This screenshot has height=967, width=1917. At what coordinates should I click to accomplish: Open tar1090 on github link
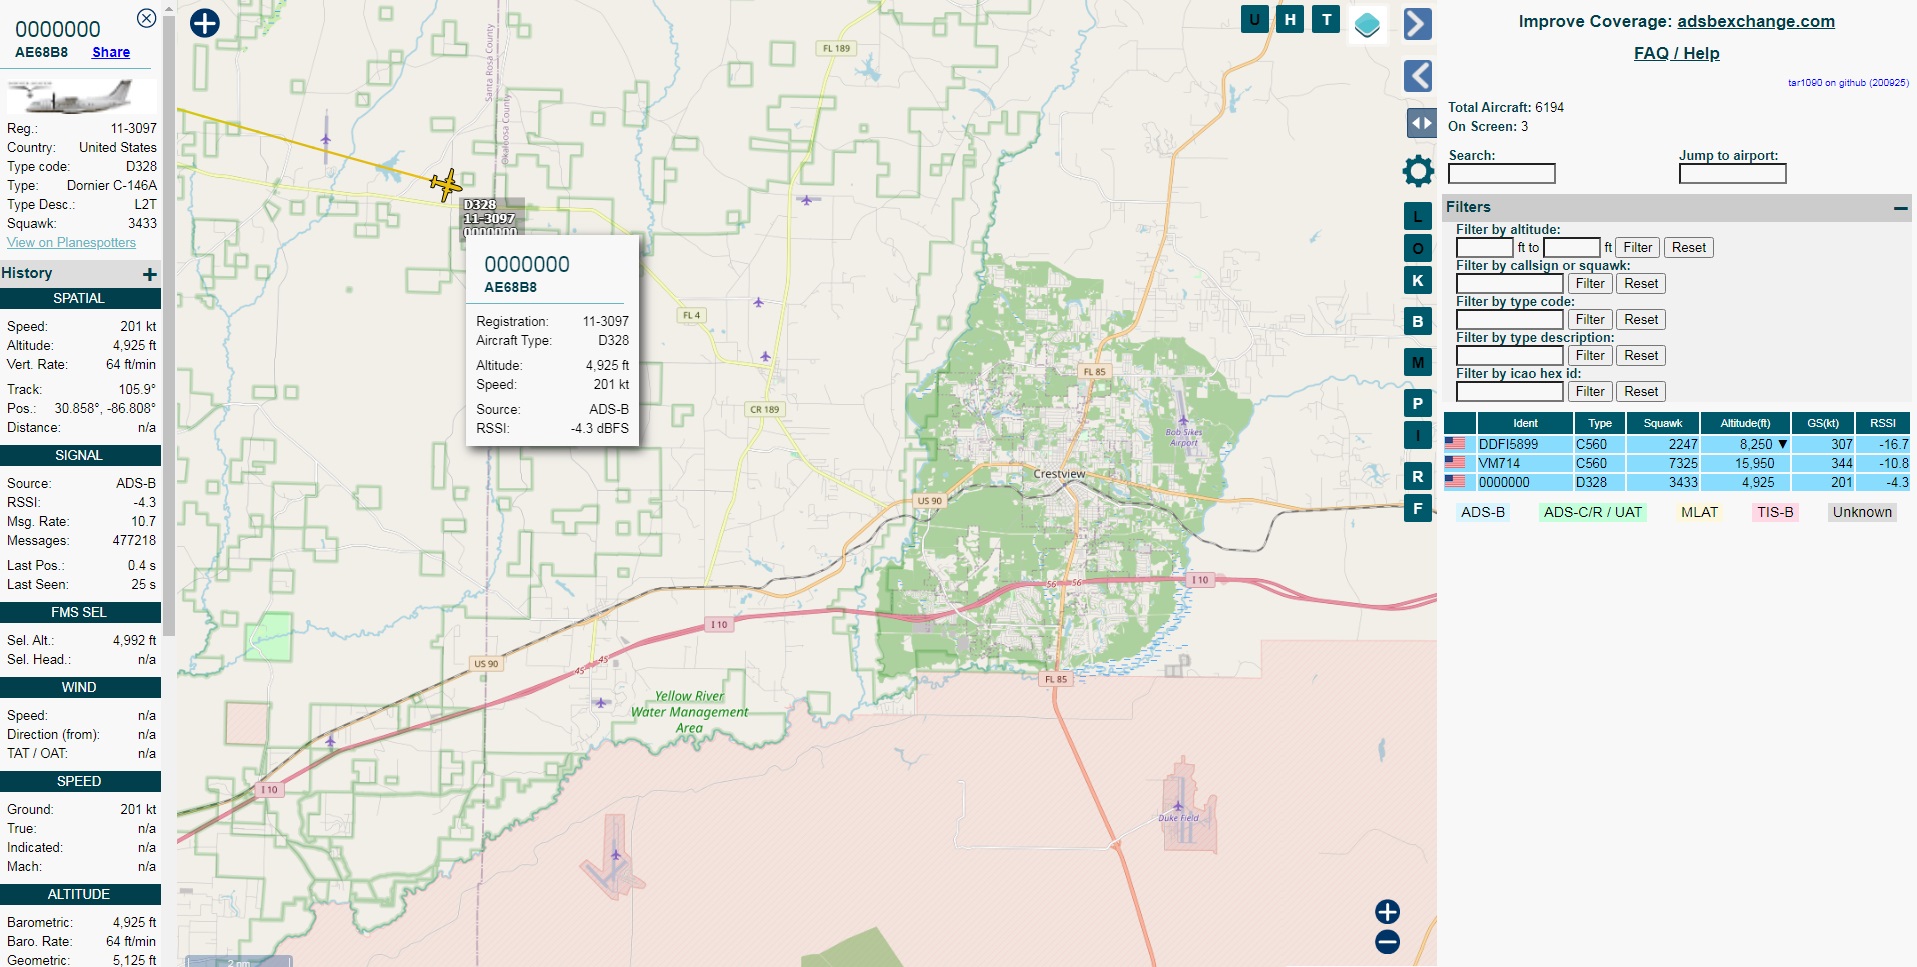[1848, 83]
